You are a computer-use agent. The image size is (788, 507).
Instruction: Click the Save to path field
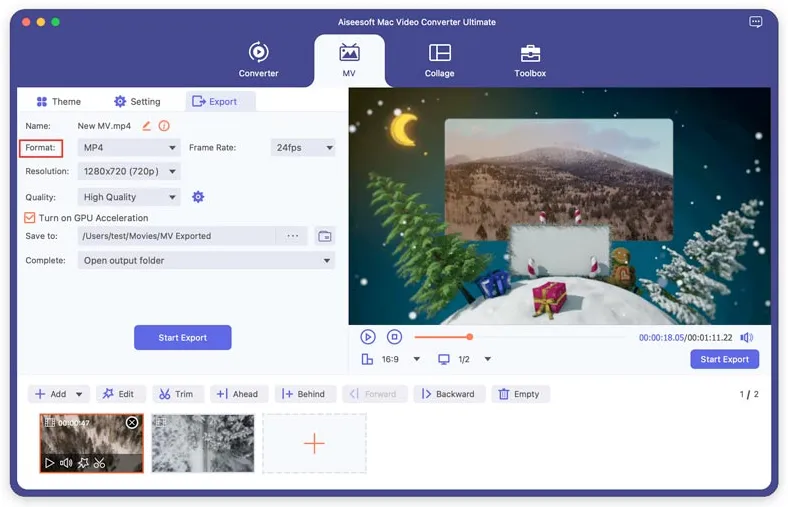[176, 236]
